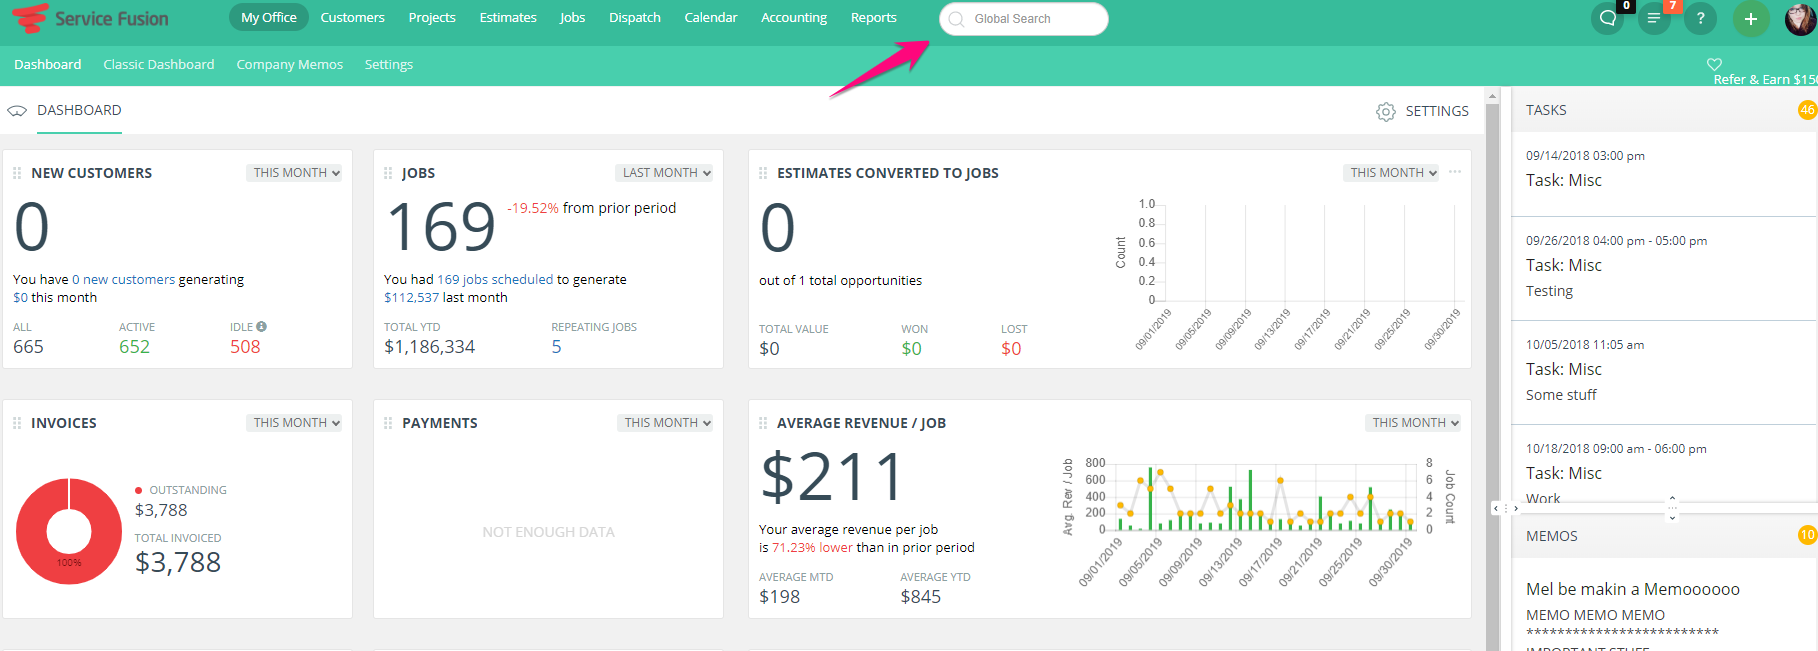Open Jobs LAST MONTH period dropdown
The height and width of the screenshot is (651, 1818).
665,173
